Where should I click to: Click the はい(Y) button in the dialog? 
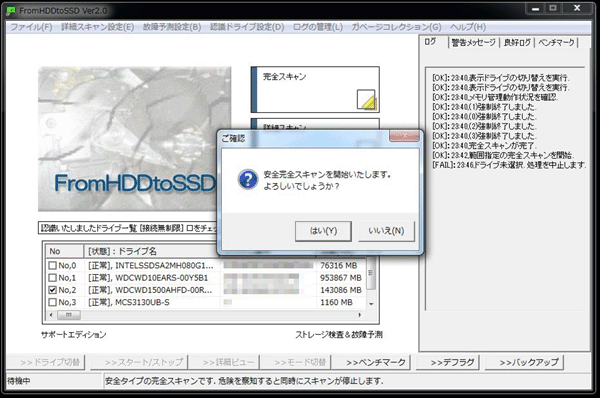tap(323, 231)
